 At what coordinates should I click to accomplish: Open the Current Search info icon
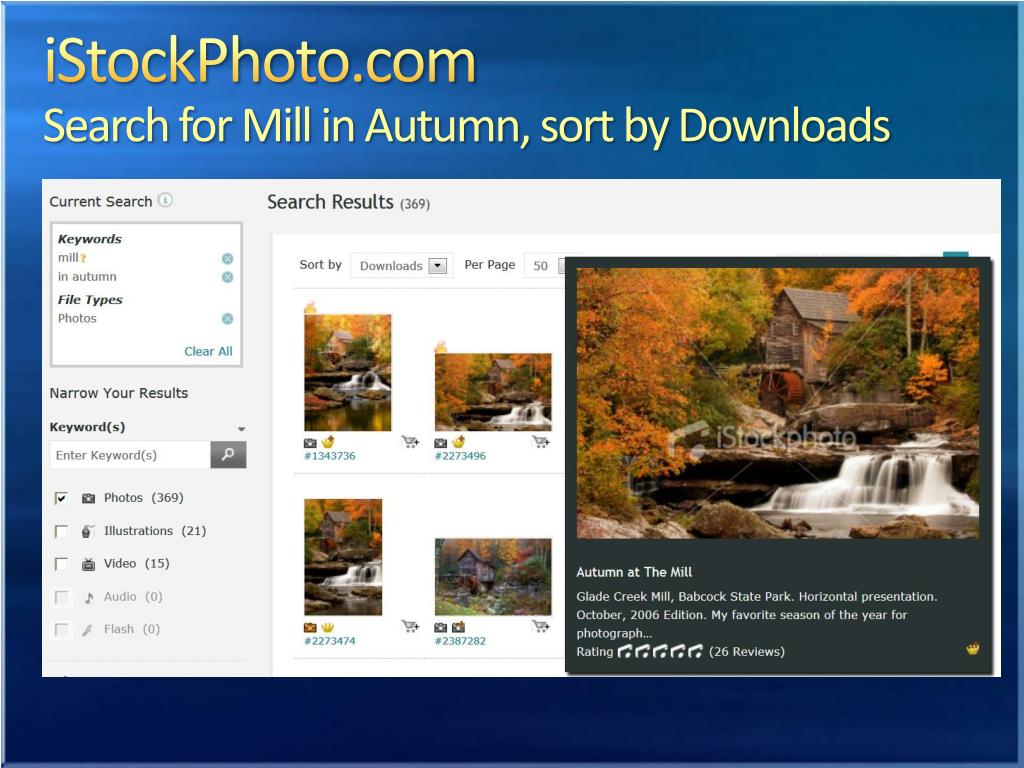165,200
